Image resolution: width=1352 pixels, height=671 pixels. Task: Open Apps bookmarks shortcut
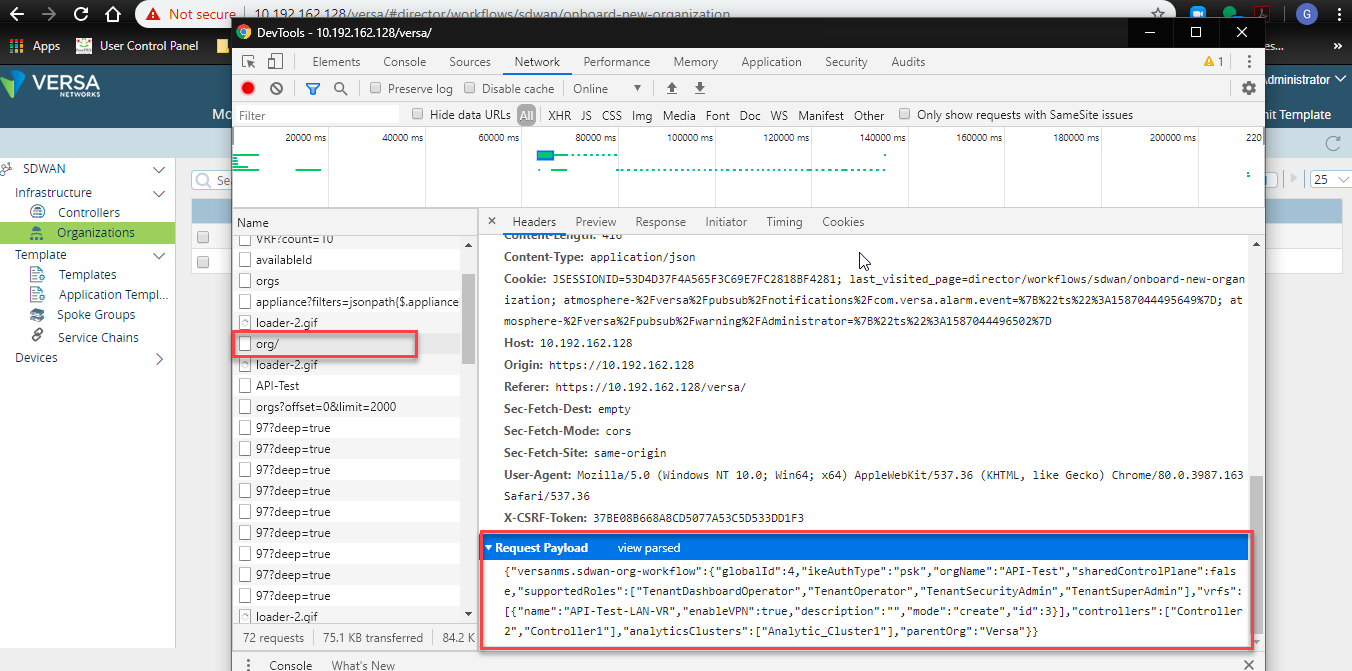coord(36,46)
